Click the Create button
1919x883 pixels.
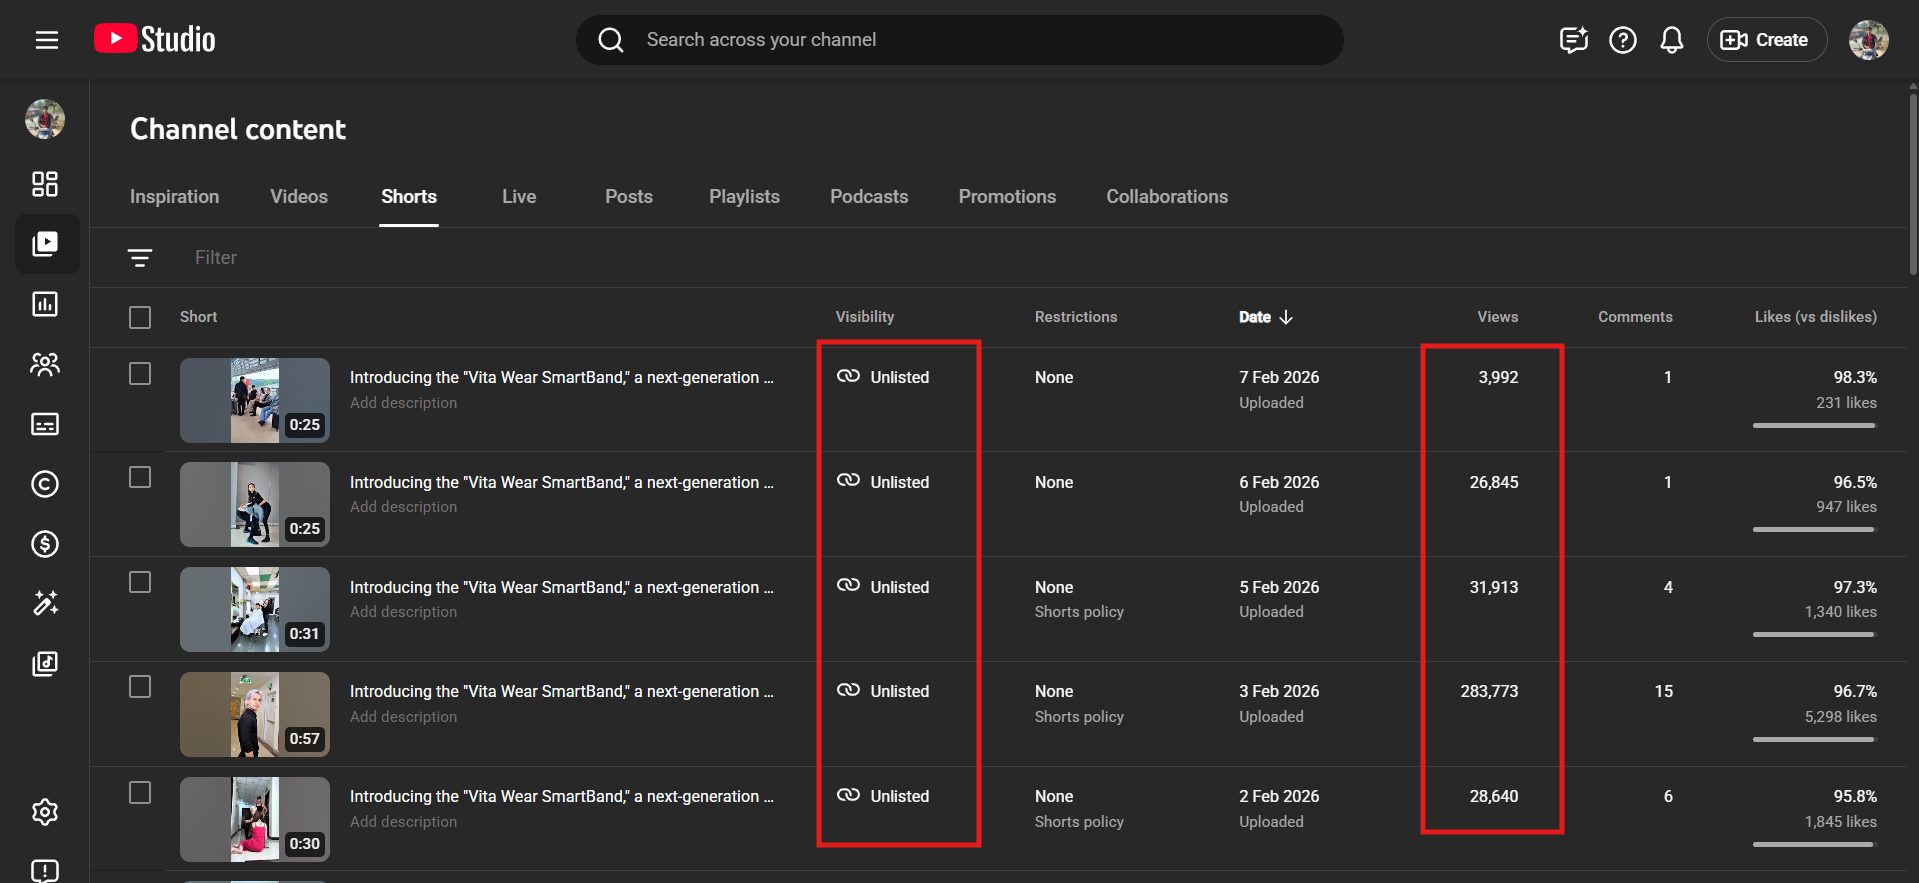pyautogui.click(x=1766, y=40)
